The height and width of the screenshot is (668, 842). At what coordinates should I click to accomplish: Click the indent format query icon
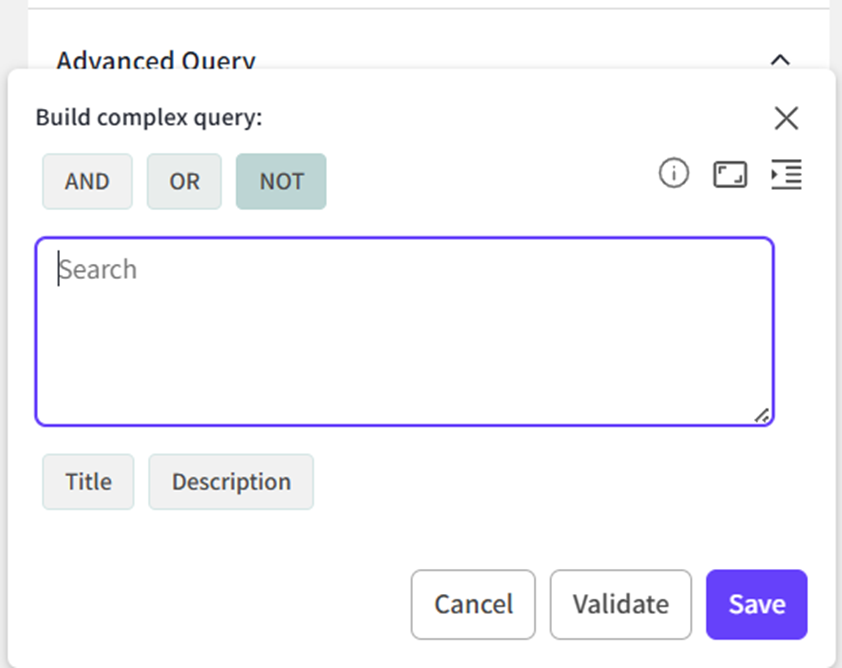point(786,175)
